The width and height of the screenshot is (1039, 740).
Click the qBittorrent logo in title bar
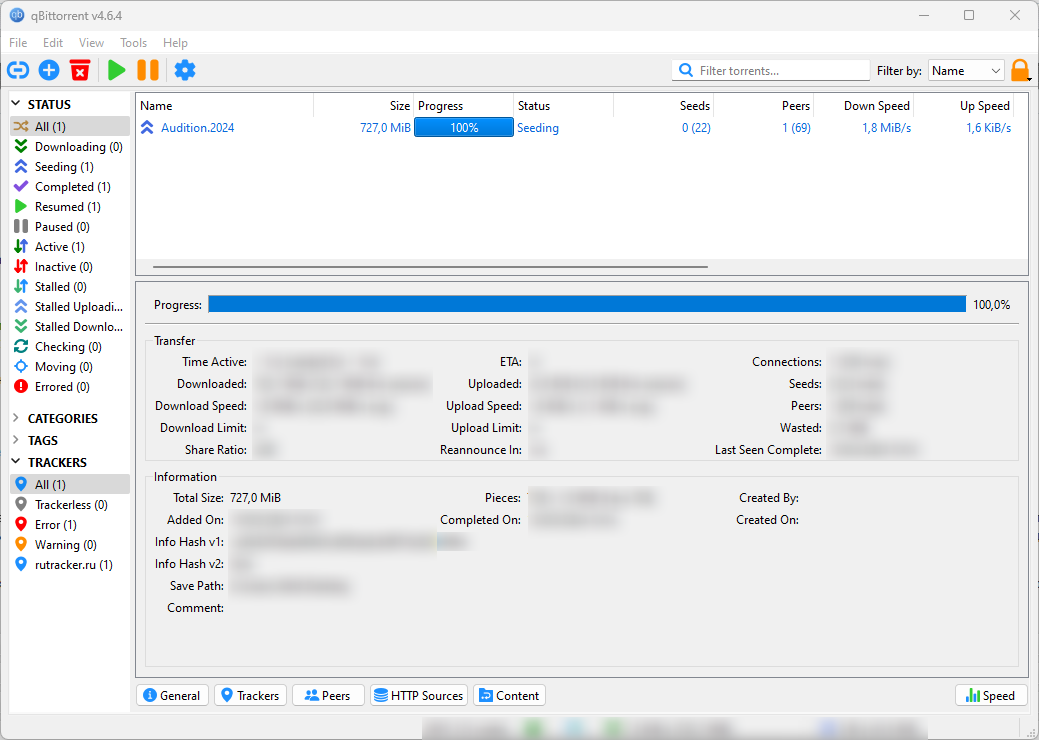click(17, 15)
